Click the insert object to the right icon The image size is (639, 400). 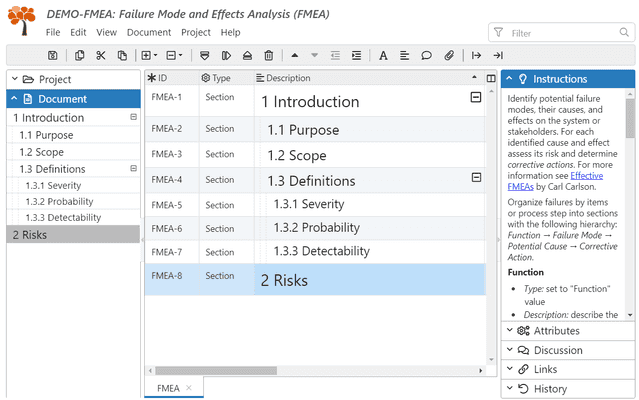pos(226,55)
